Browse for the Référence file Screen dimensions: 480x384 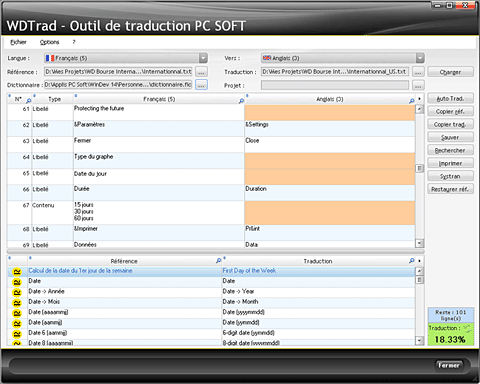click(201, 72)
